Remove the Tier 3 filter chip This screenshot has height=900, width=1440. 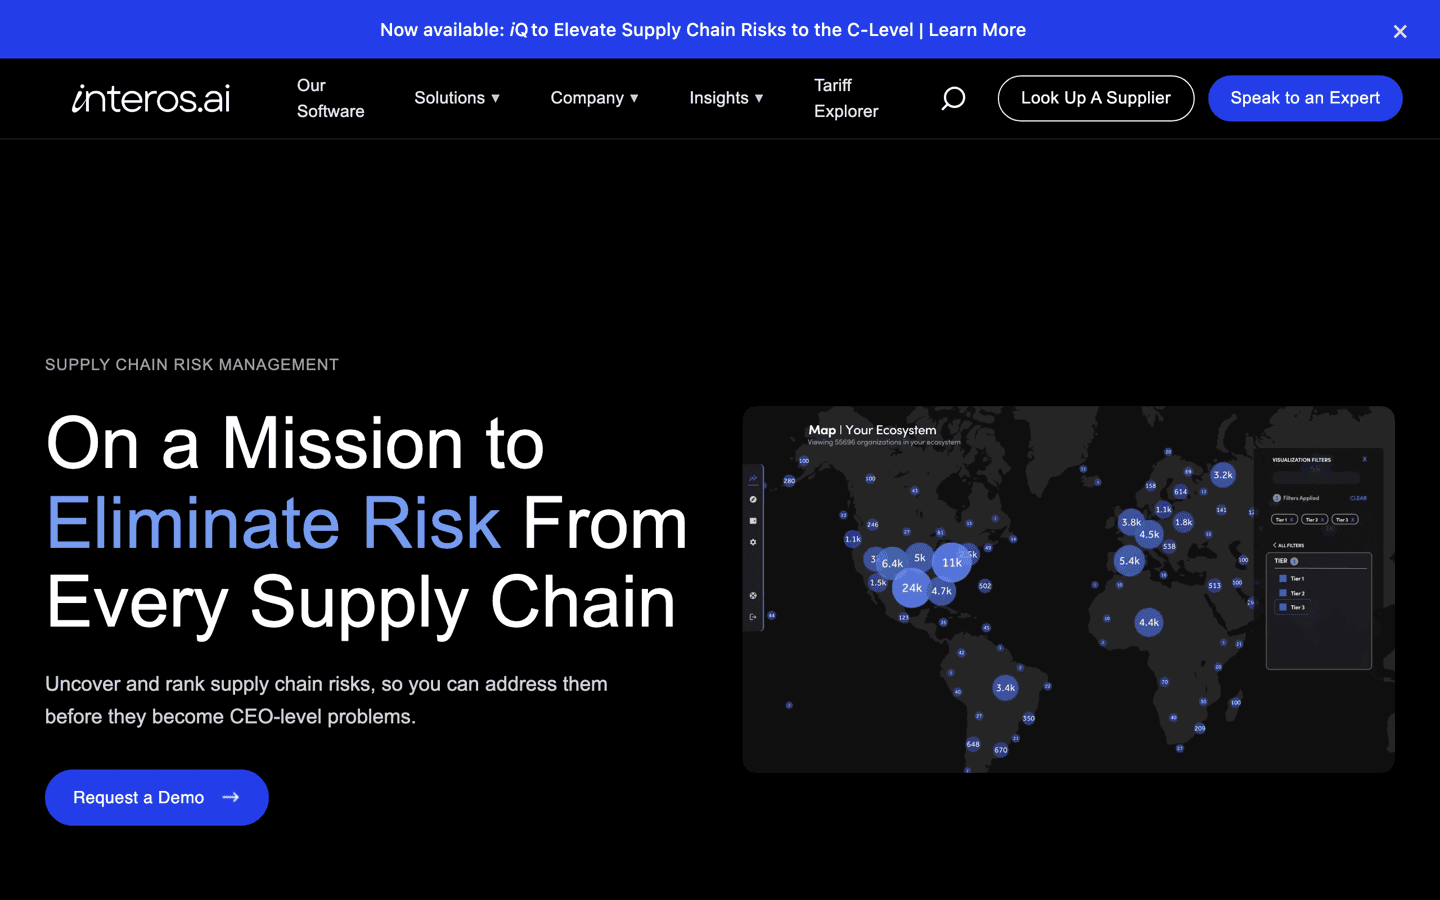tap(1353, 520)
